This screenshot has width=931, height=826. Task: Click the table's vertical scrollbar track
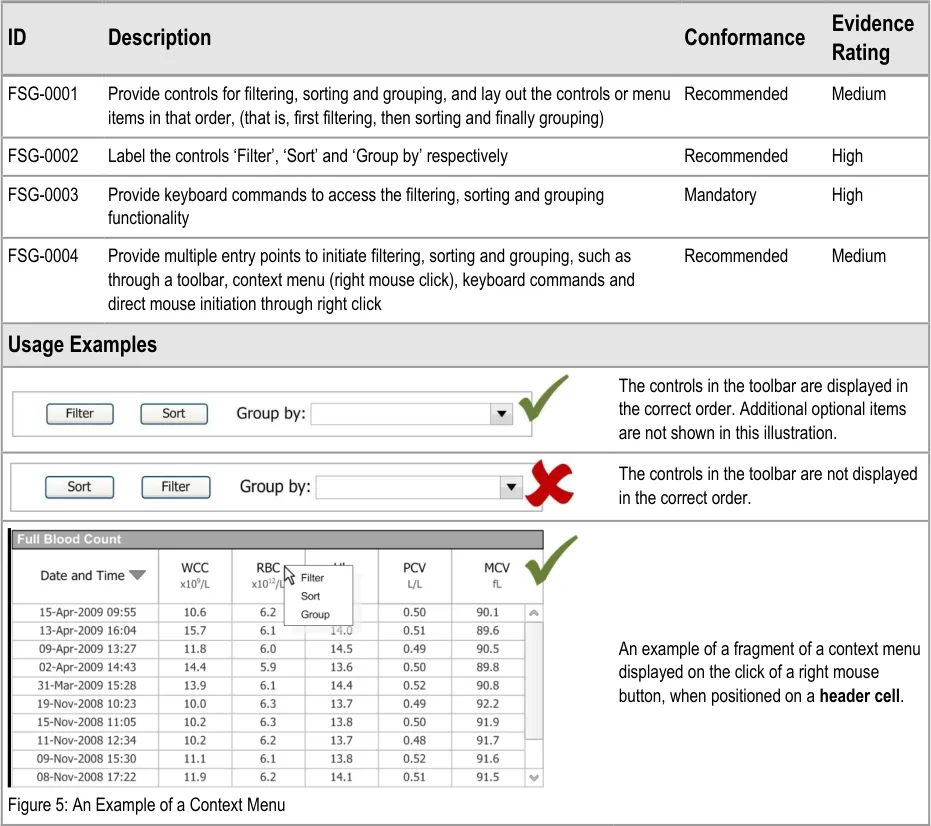pyautogui.click(x=534, y=700)
